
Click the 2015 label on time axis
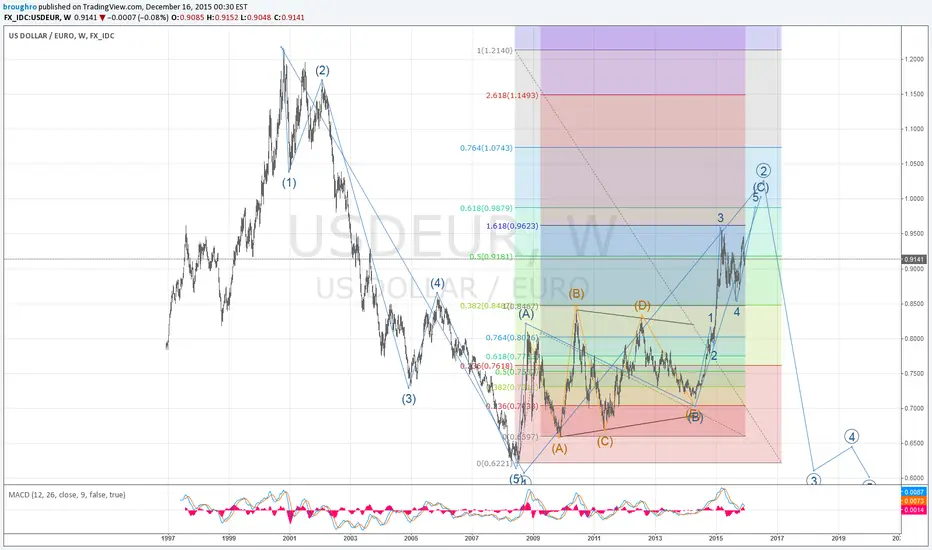(x=716, y=538)
